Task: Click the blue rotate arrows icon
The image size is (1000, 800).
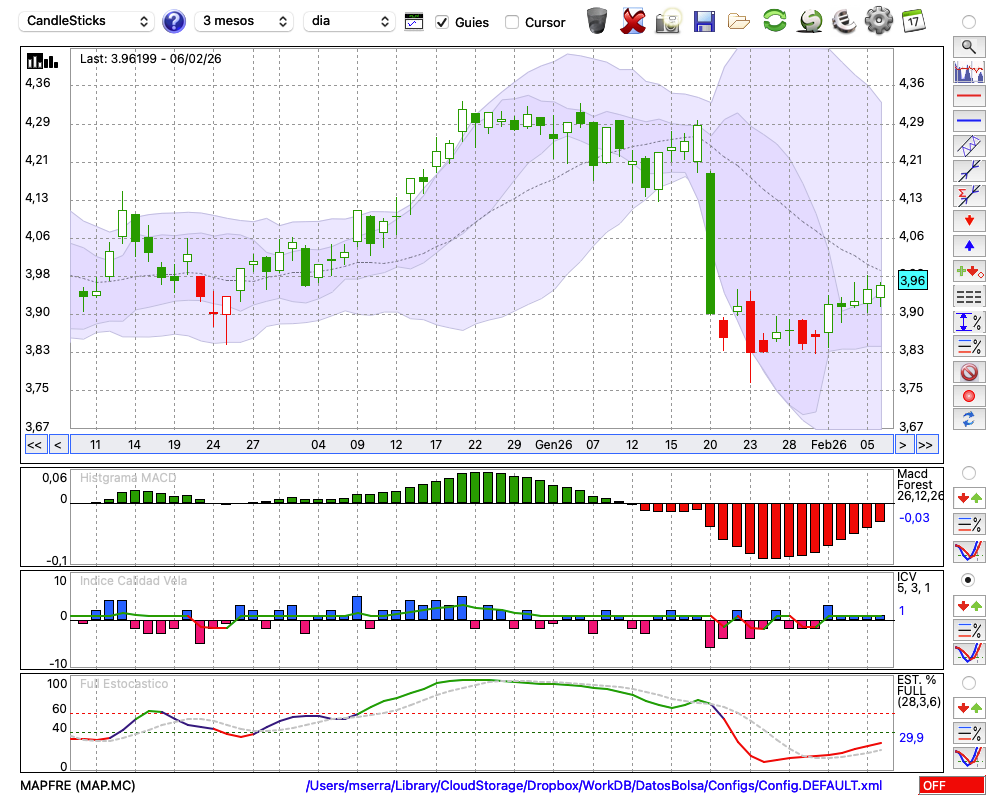Action: [x=969, y=419]
